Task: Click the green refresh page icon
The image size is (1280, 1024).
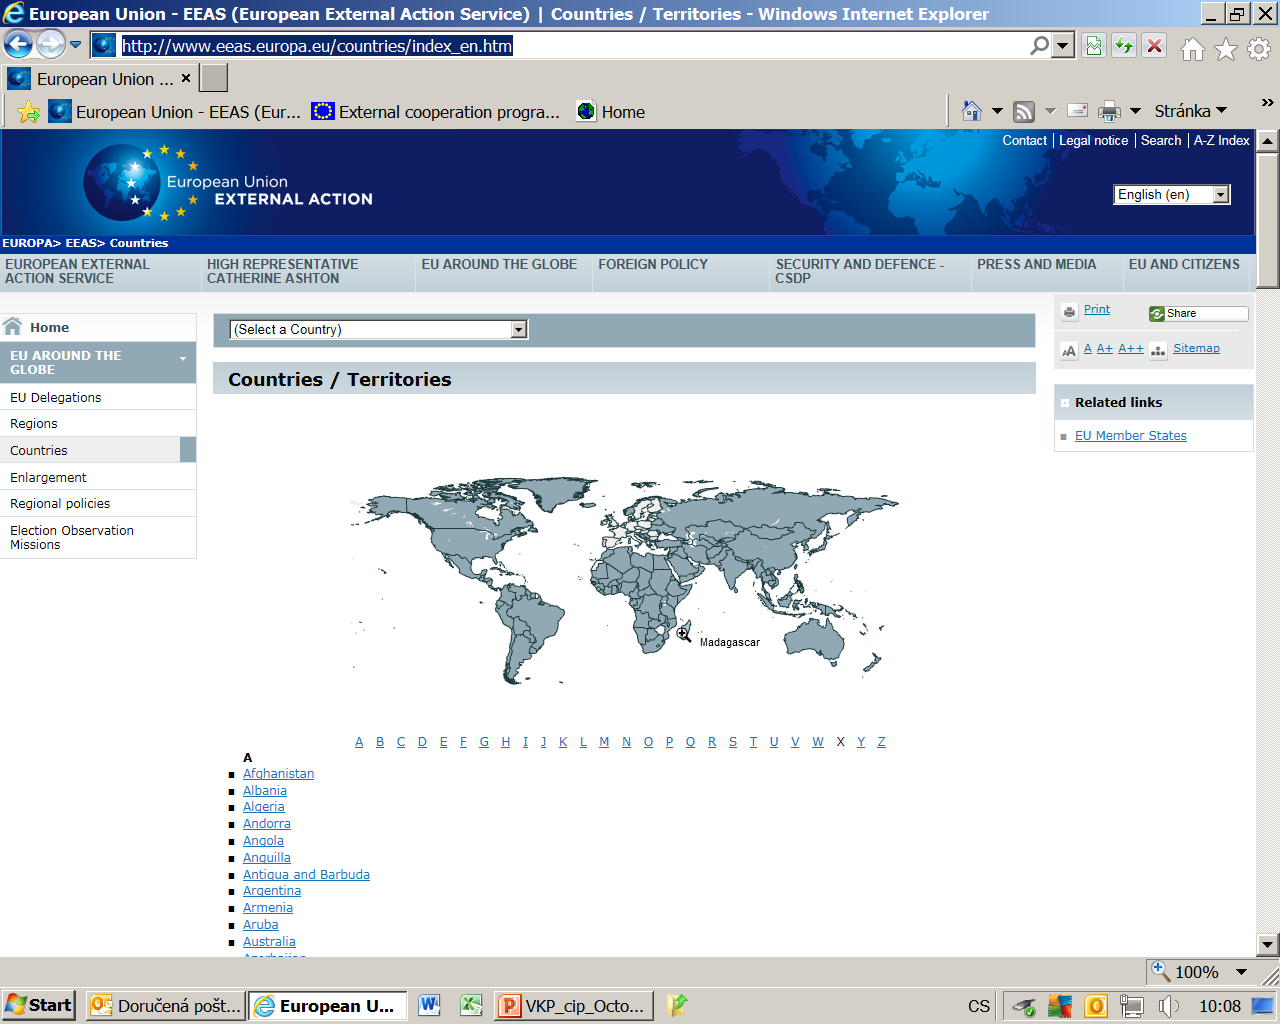Action: click(x=1124, y=46)
